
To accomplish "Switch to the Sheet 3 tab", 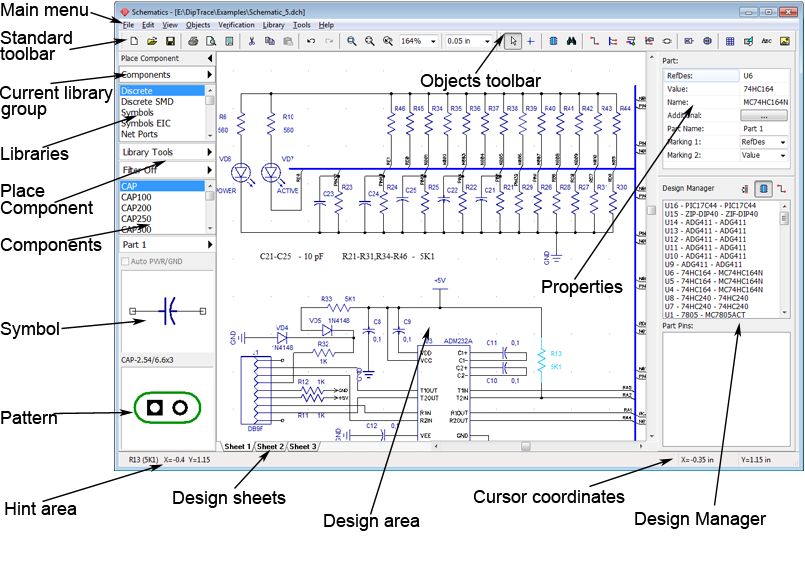I will point(302,447).
